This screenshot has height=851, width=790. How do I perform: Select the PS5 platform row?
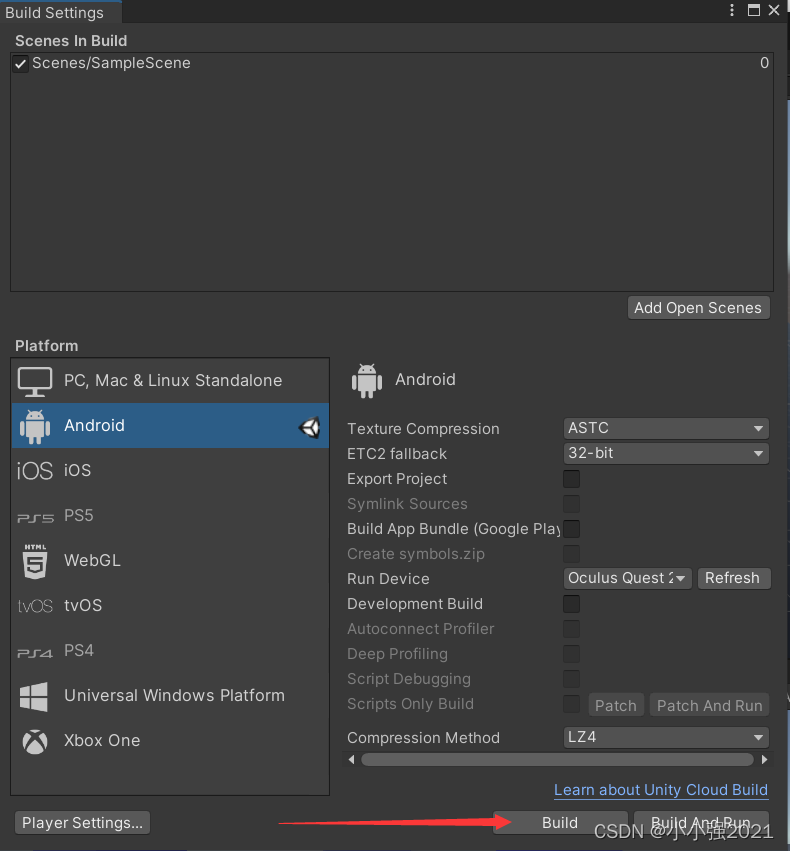[170, 516]
